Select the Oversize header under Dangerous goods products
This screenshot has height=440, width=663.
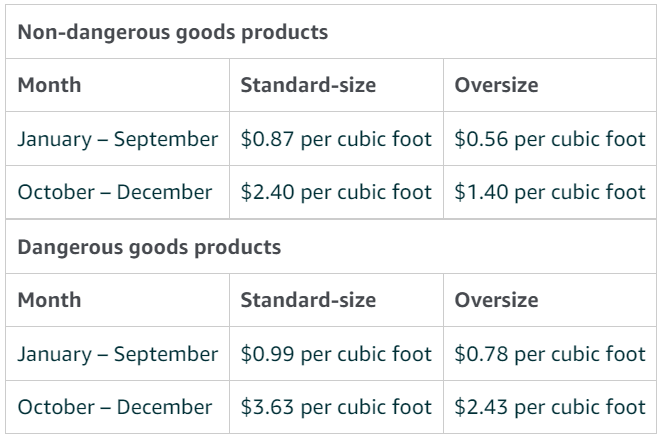click(x=496, y=300)
